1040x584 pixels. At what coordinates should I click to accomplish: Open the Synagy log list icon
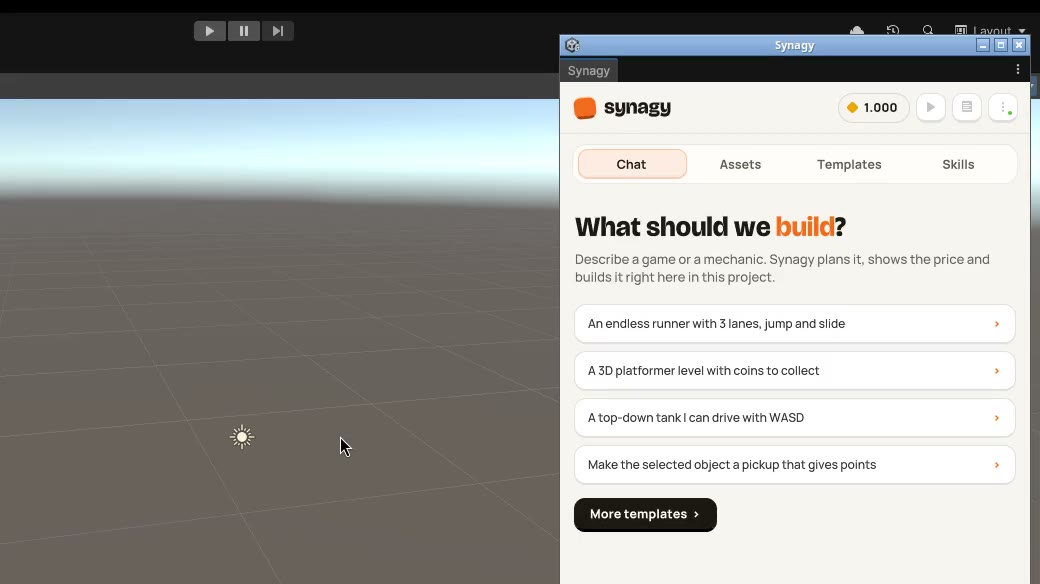point(967,108)
